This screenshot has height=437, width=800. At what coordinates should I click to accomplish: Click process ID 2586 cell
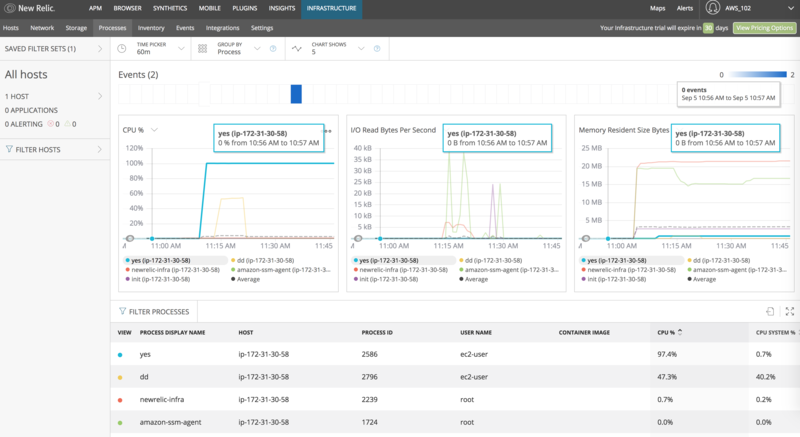(369, 354)
